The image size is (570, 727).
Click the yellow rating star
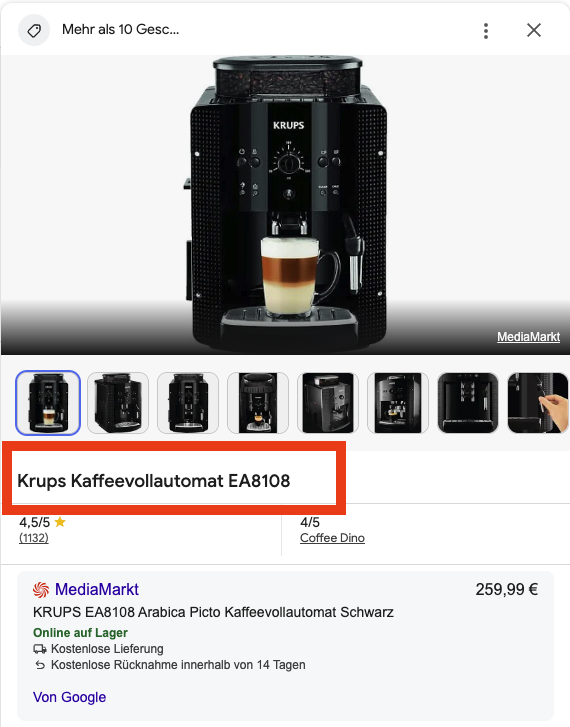coord(60,522)
